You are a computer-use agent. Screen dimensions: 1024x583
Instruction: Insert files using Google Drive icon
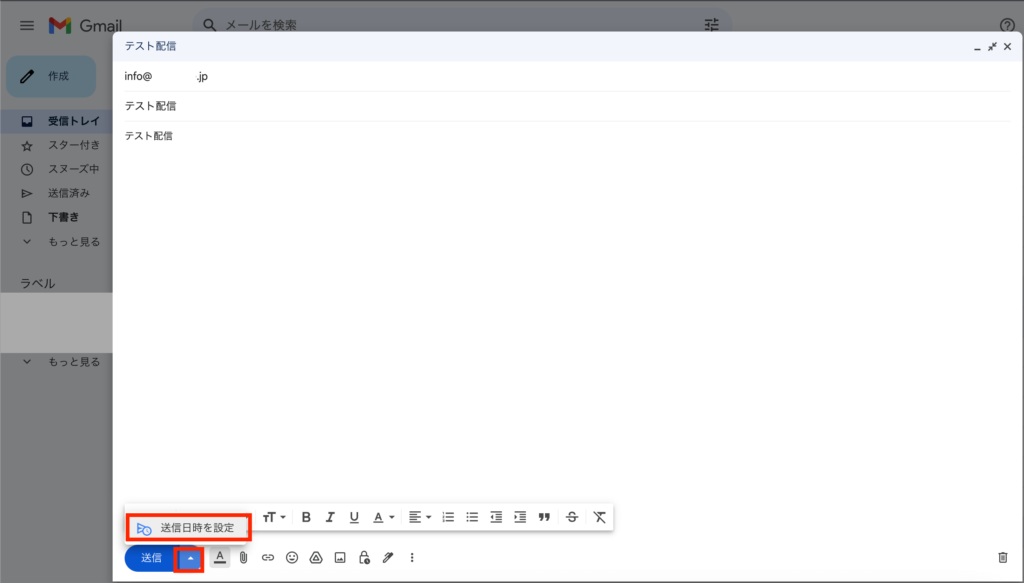point(316,558)
